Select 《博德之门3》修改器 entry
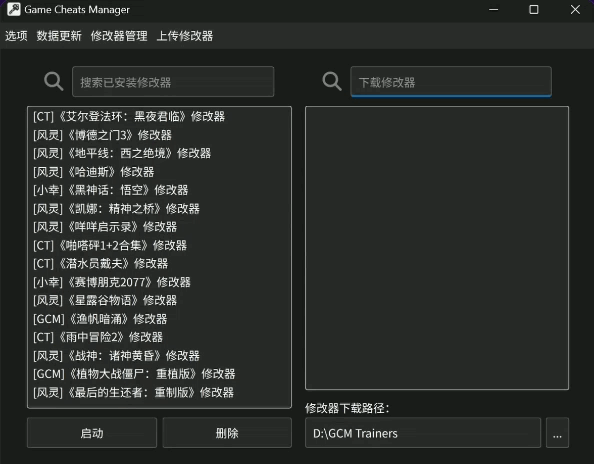Image resolution: width=594 pixels, height=464 pixels. pos(159,135)
